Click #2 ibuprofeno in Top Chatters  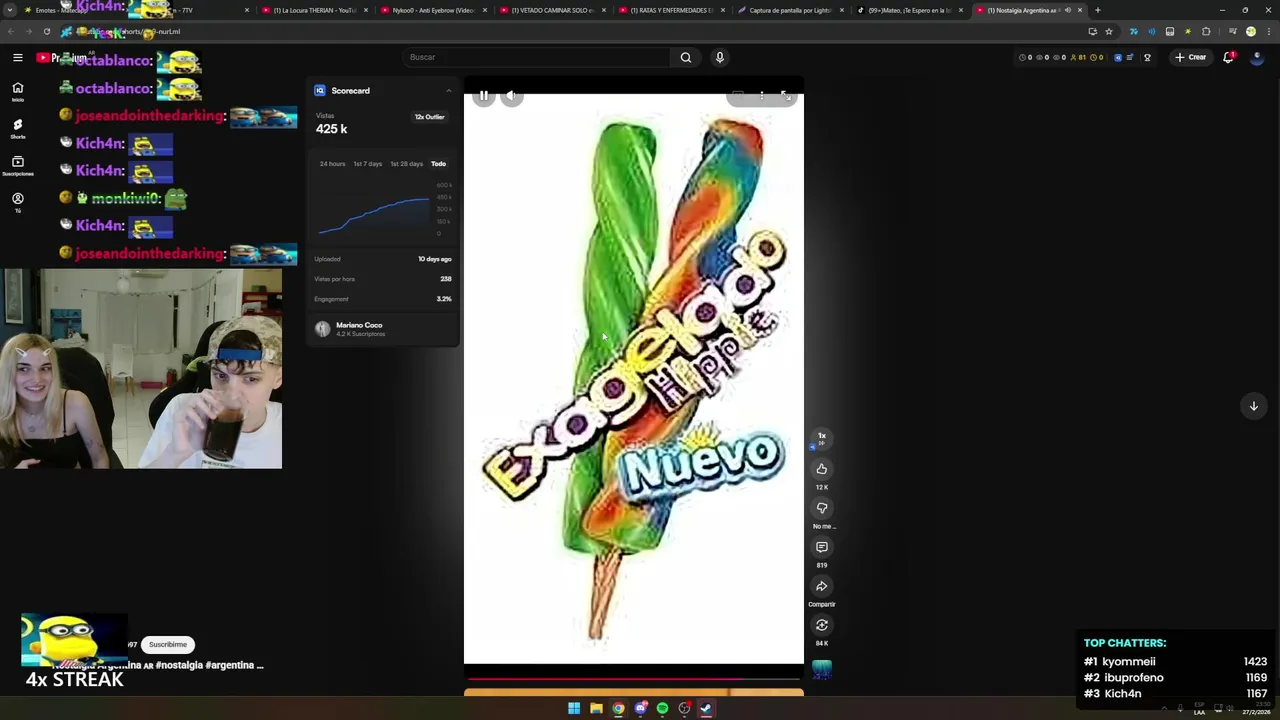click(x=1124, y=677)
